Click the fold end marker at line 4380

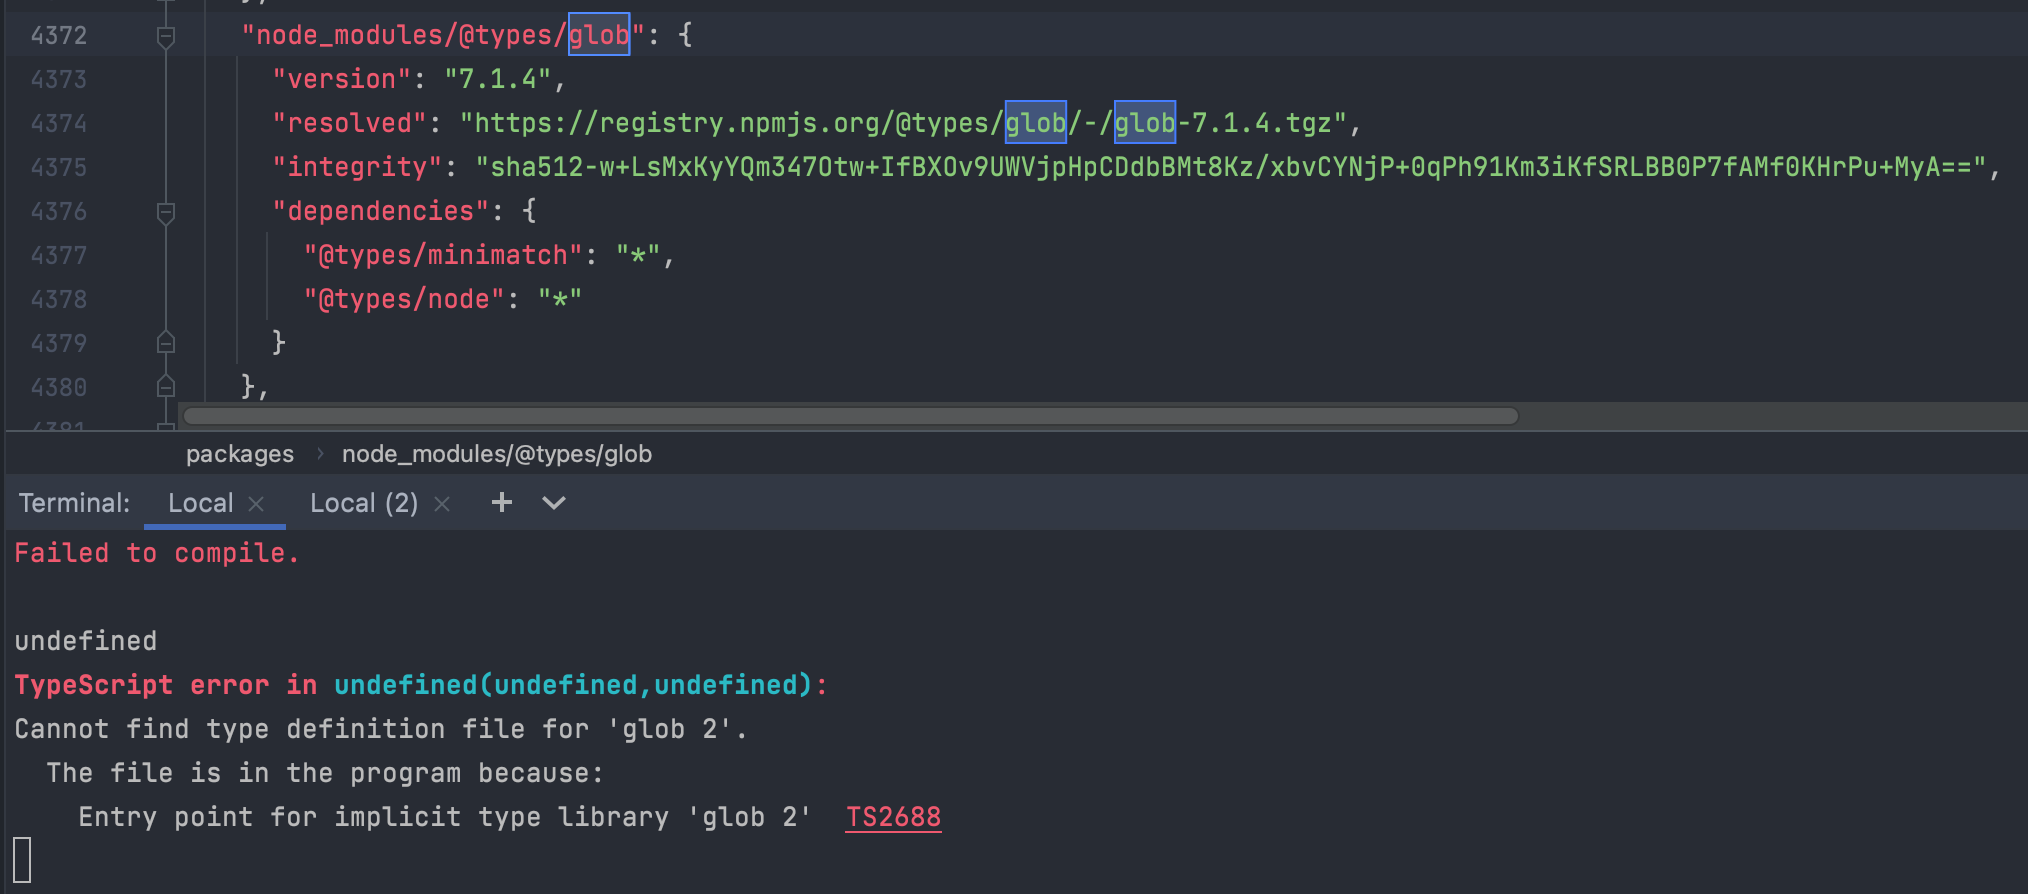[166, 387]
